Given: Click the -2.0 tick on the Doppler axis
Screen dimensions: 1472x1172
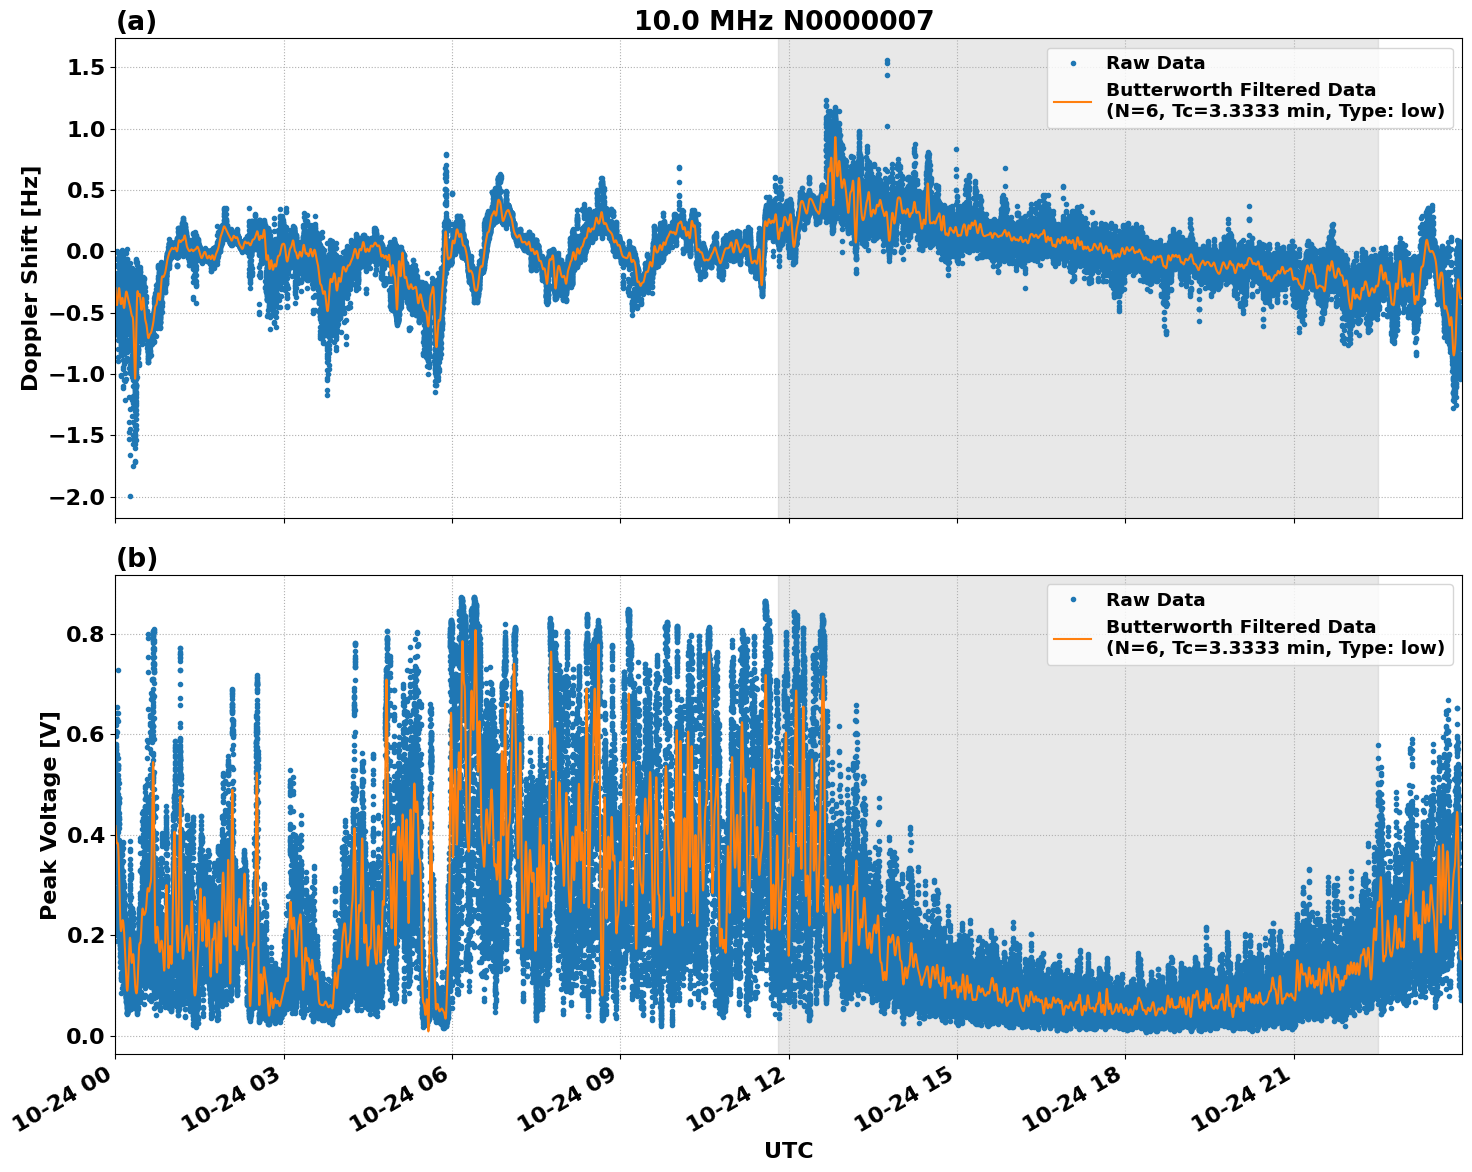Looking at the screenshot, I should [x=78, y=495].
